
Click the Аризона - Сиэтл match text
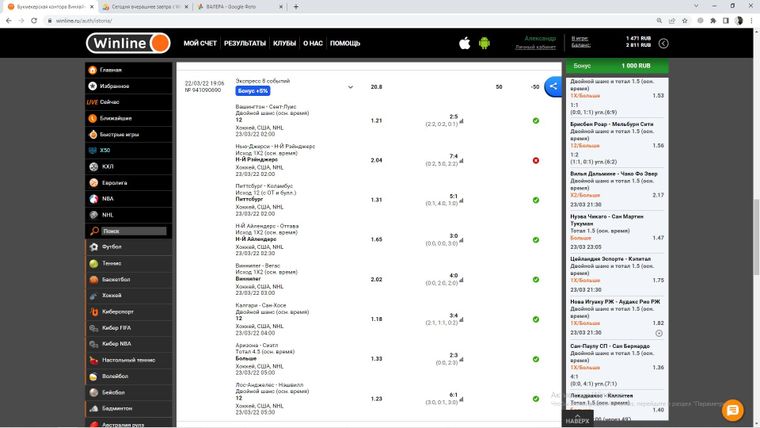(257, 345)
